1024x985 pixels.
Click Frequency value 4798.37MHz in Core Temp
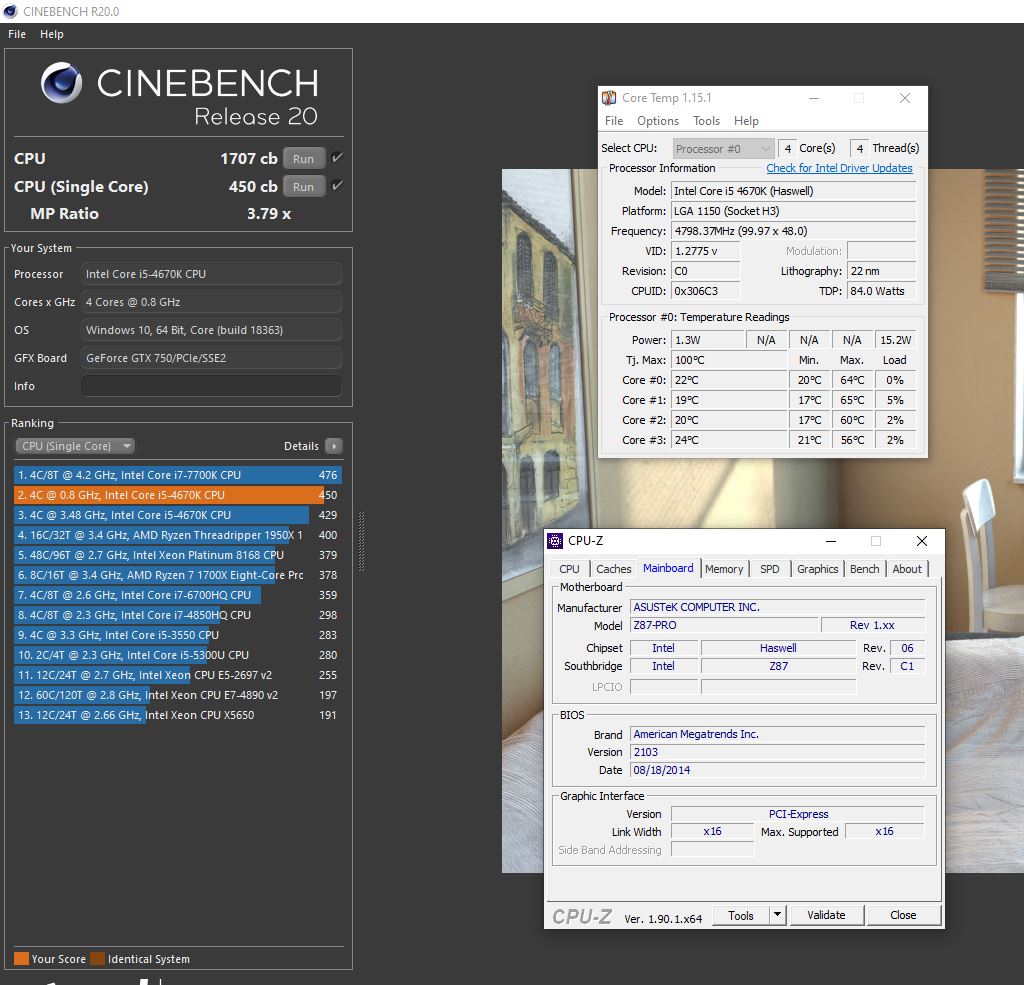(793, 231)
